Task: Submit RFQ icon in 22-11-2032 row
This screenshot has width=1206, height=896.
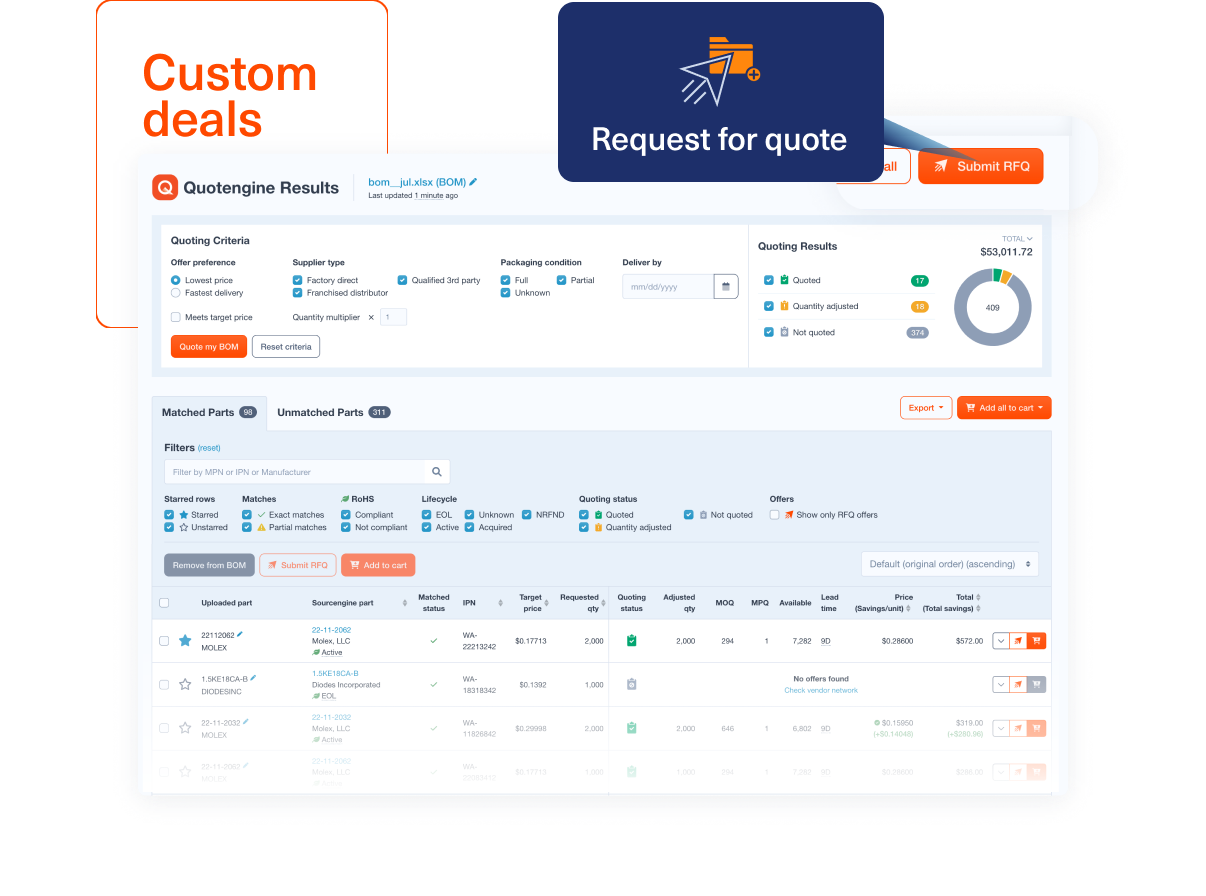Action: point(1018,728)
